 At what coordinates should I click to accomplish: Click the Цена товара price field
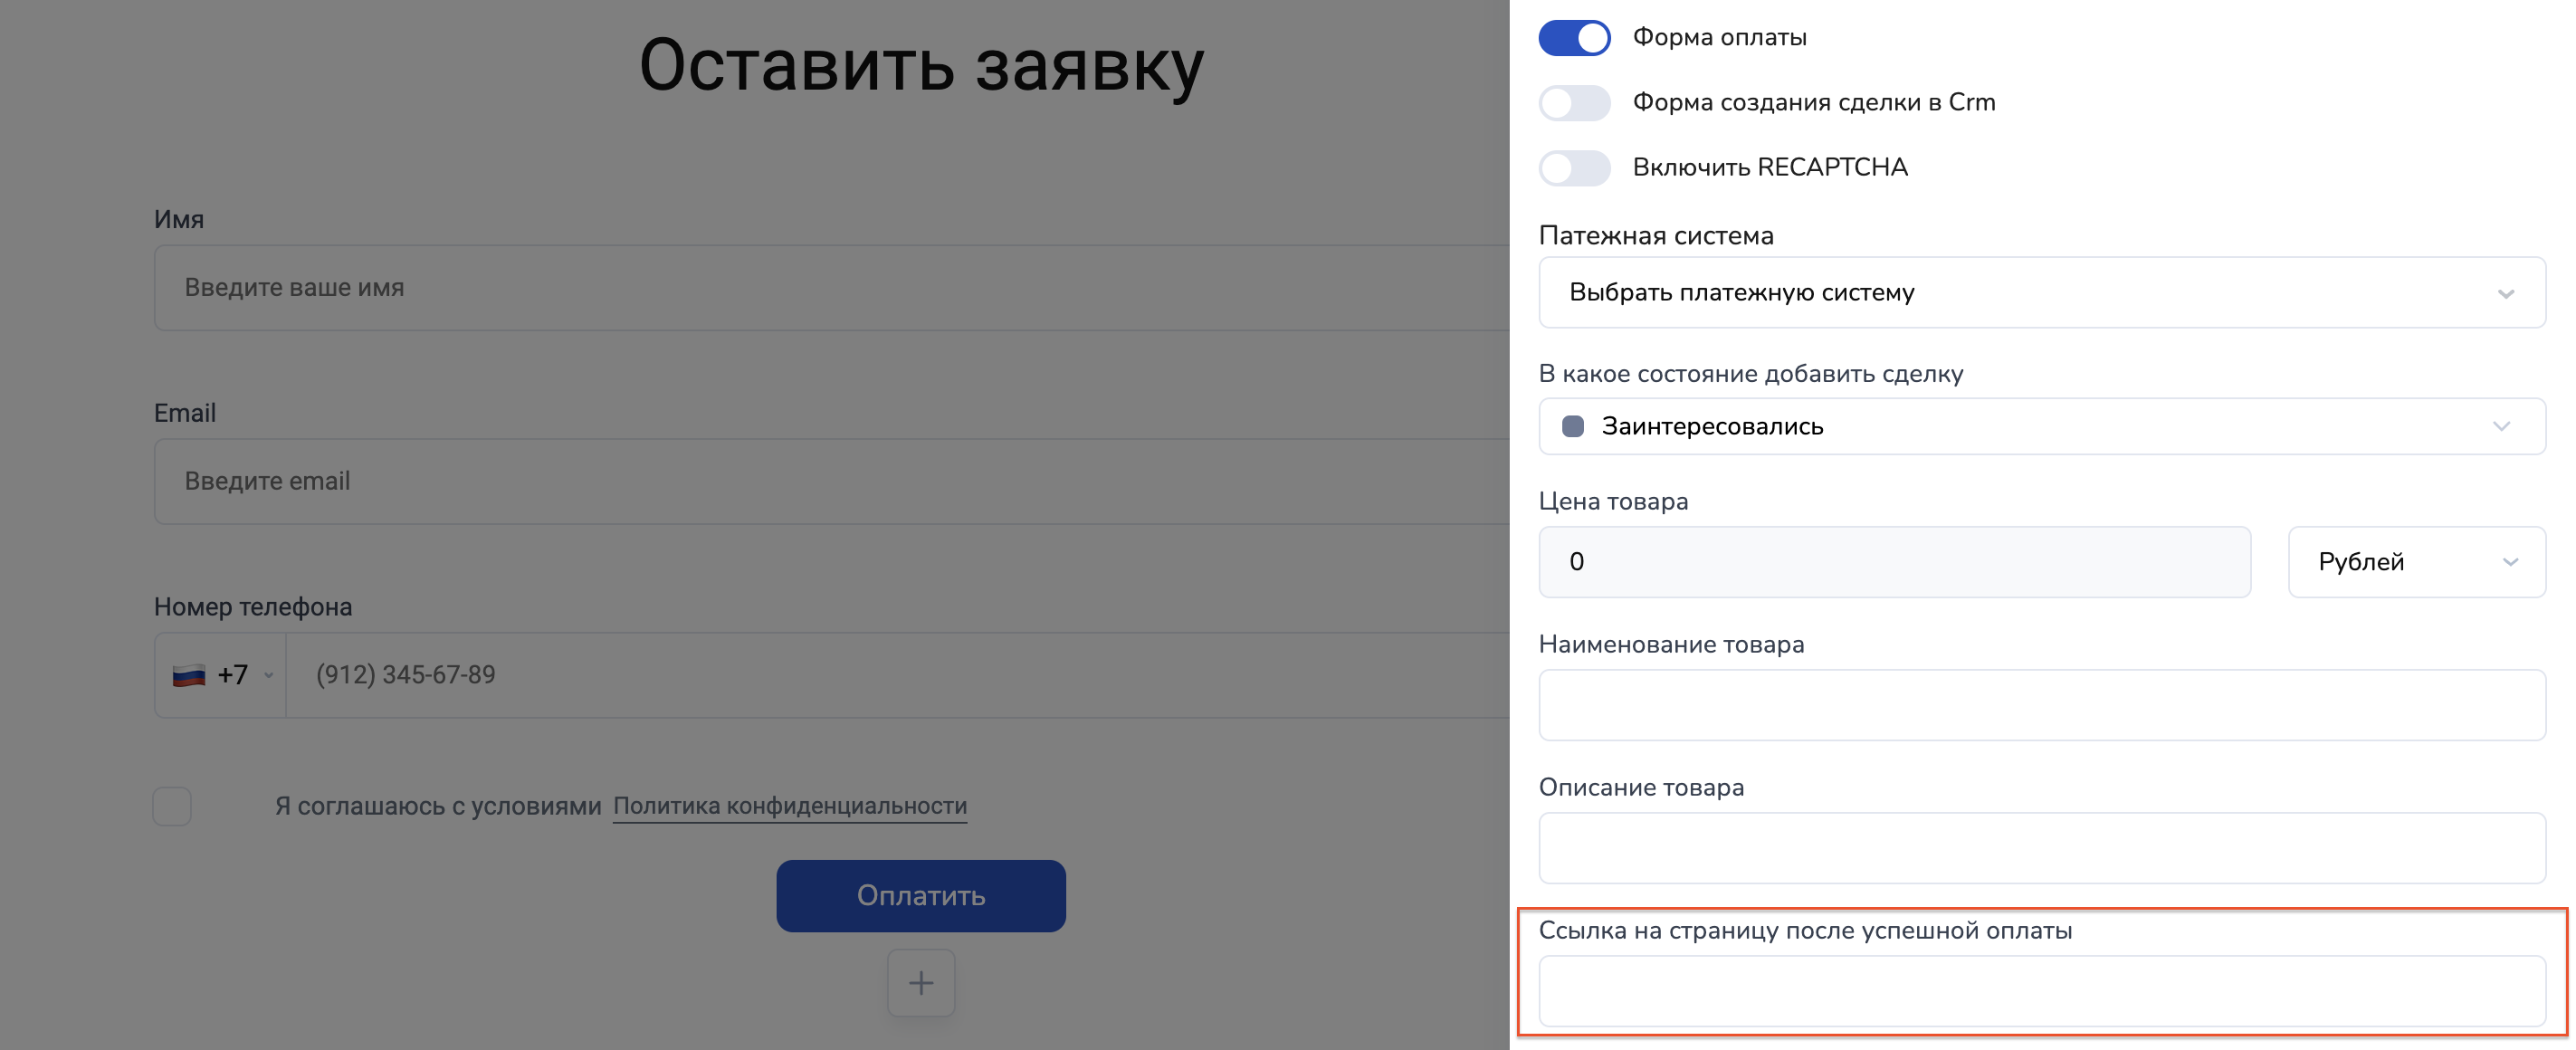click(1893, 562)
